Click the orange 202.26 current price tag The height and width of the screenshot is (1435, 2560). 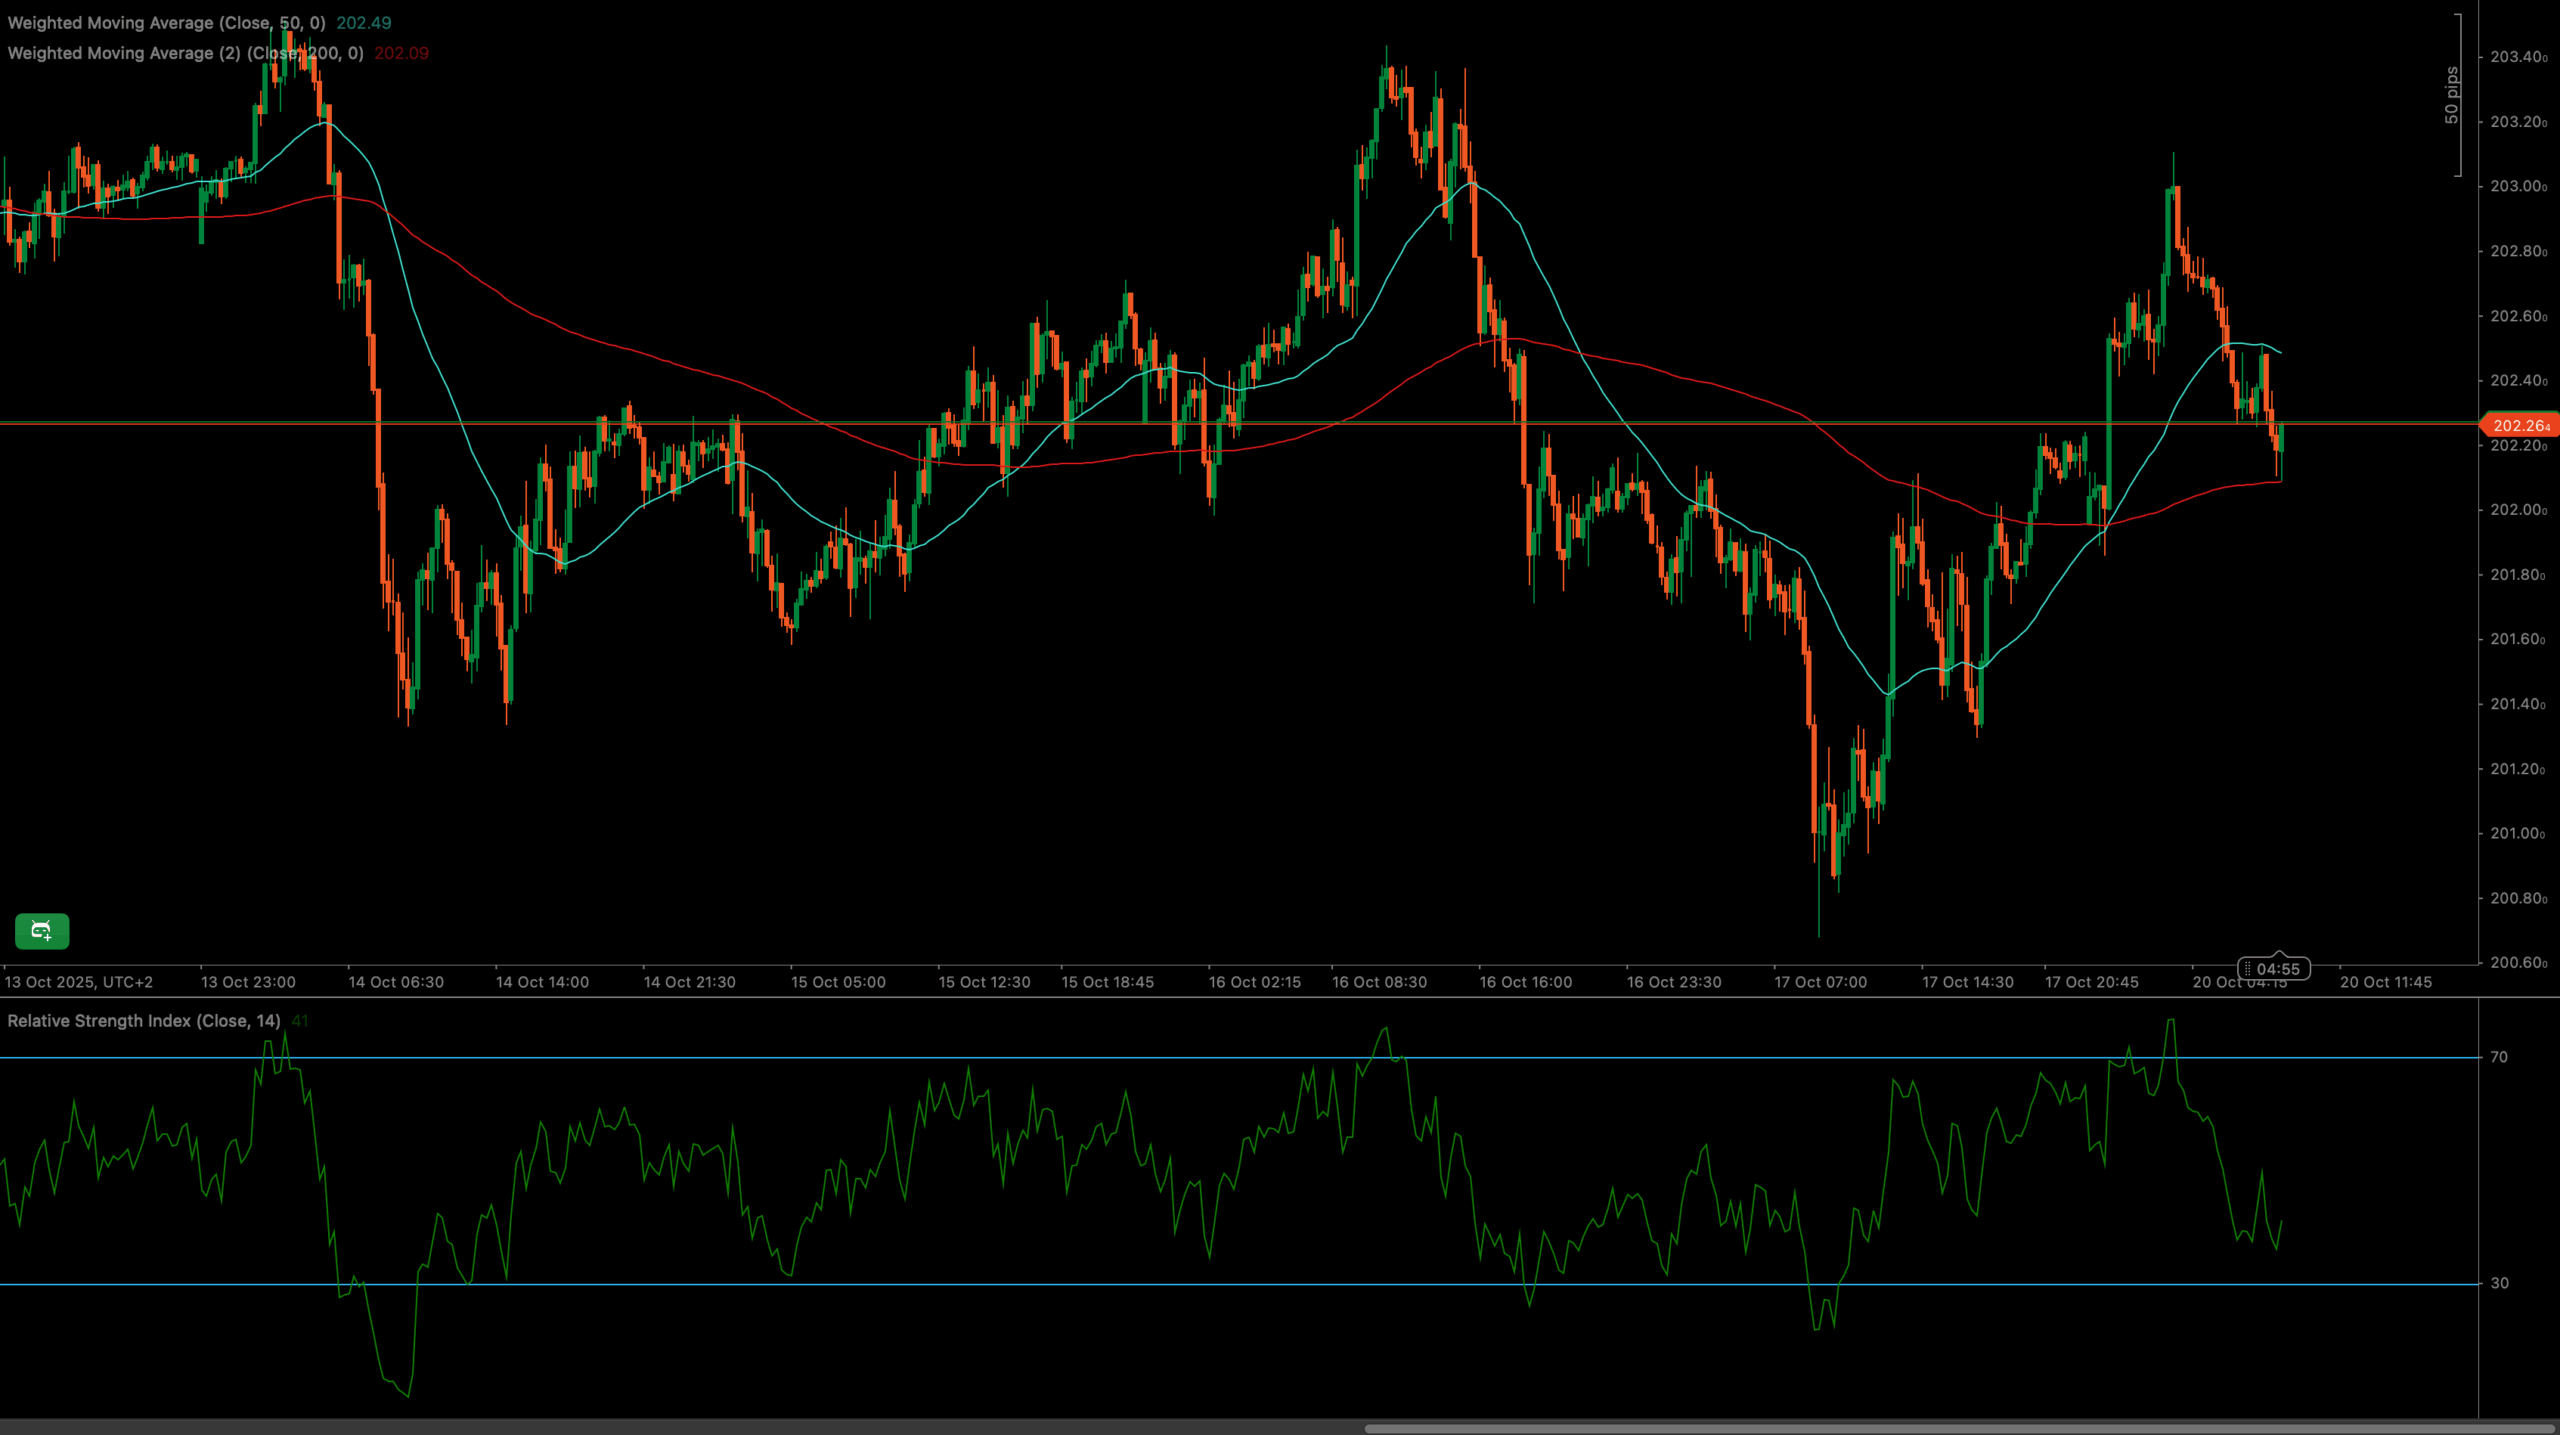[2520, 426]
